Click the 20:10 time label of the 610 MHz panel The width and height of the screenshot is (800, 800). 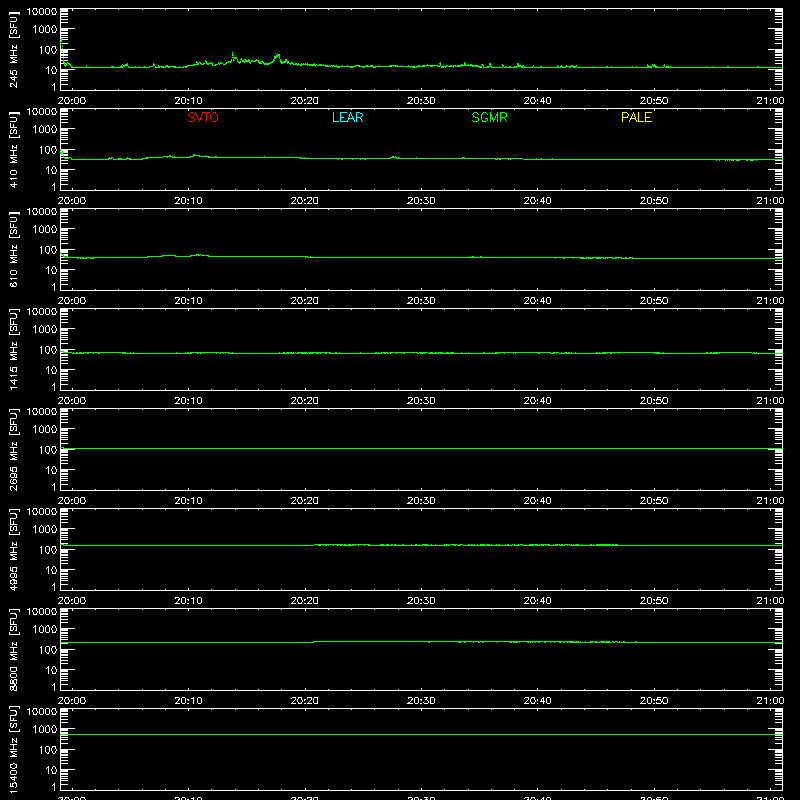click(188, 301)
